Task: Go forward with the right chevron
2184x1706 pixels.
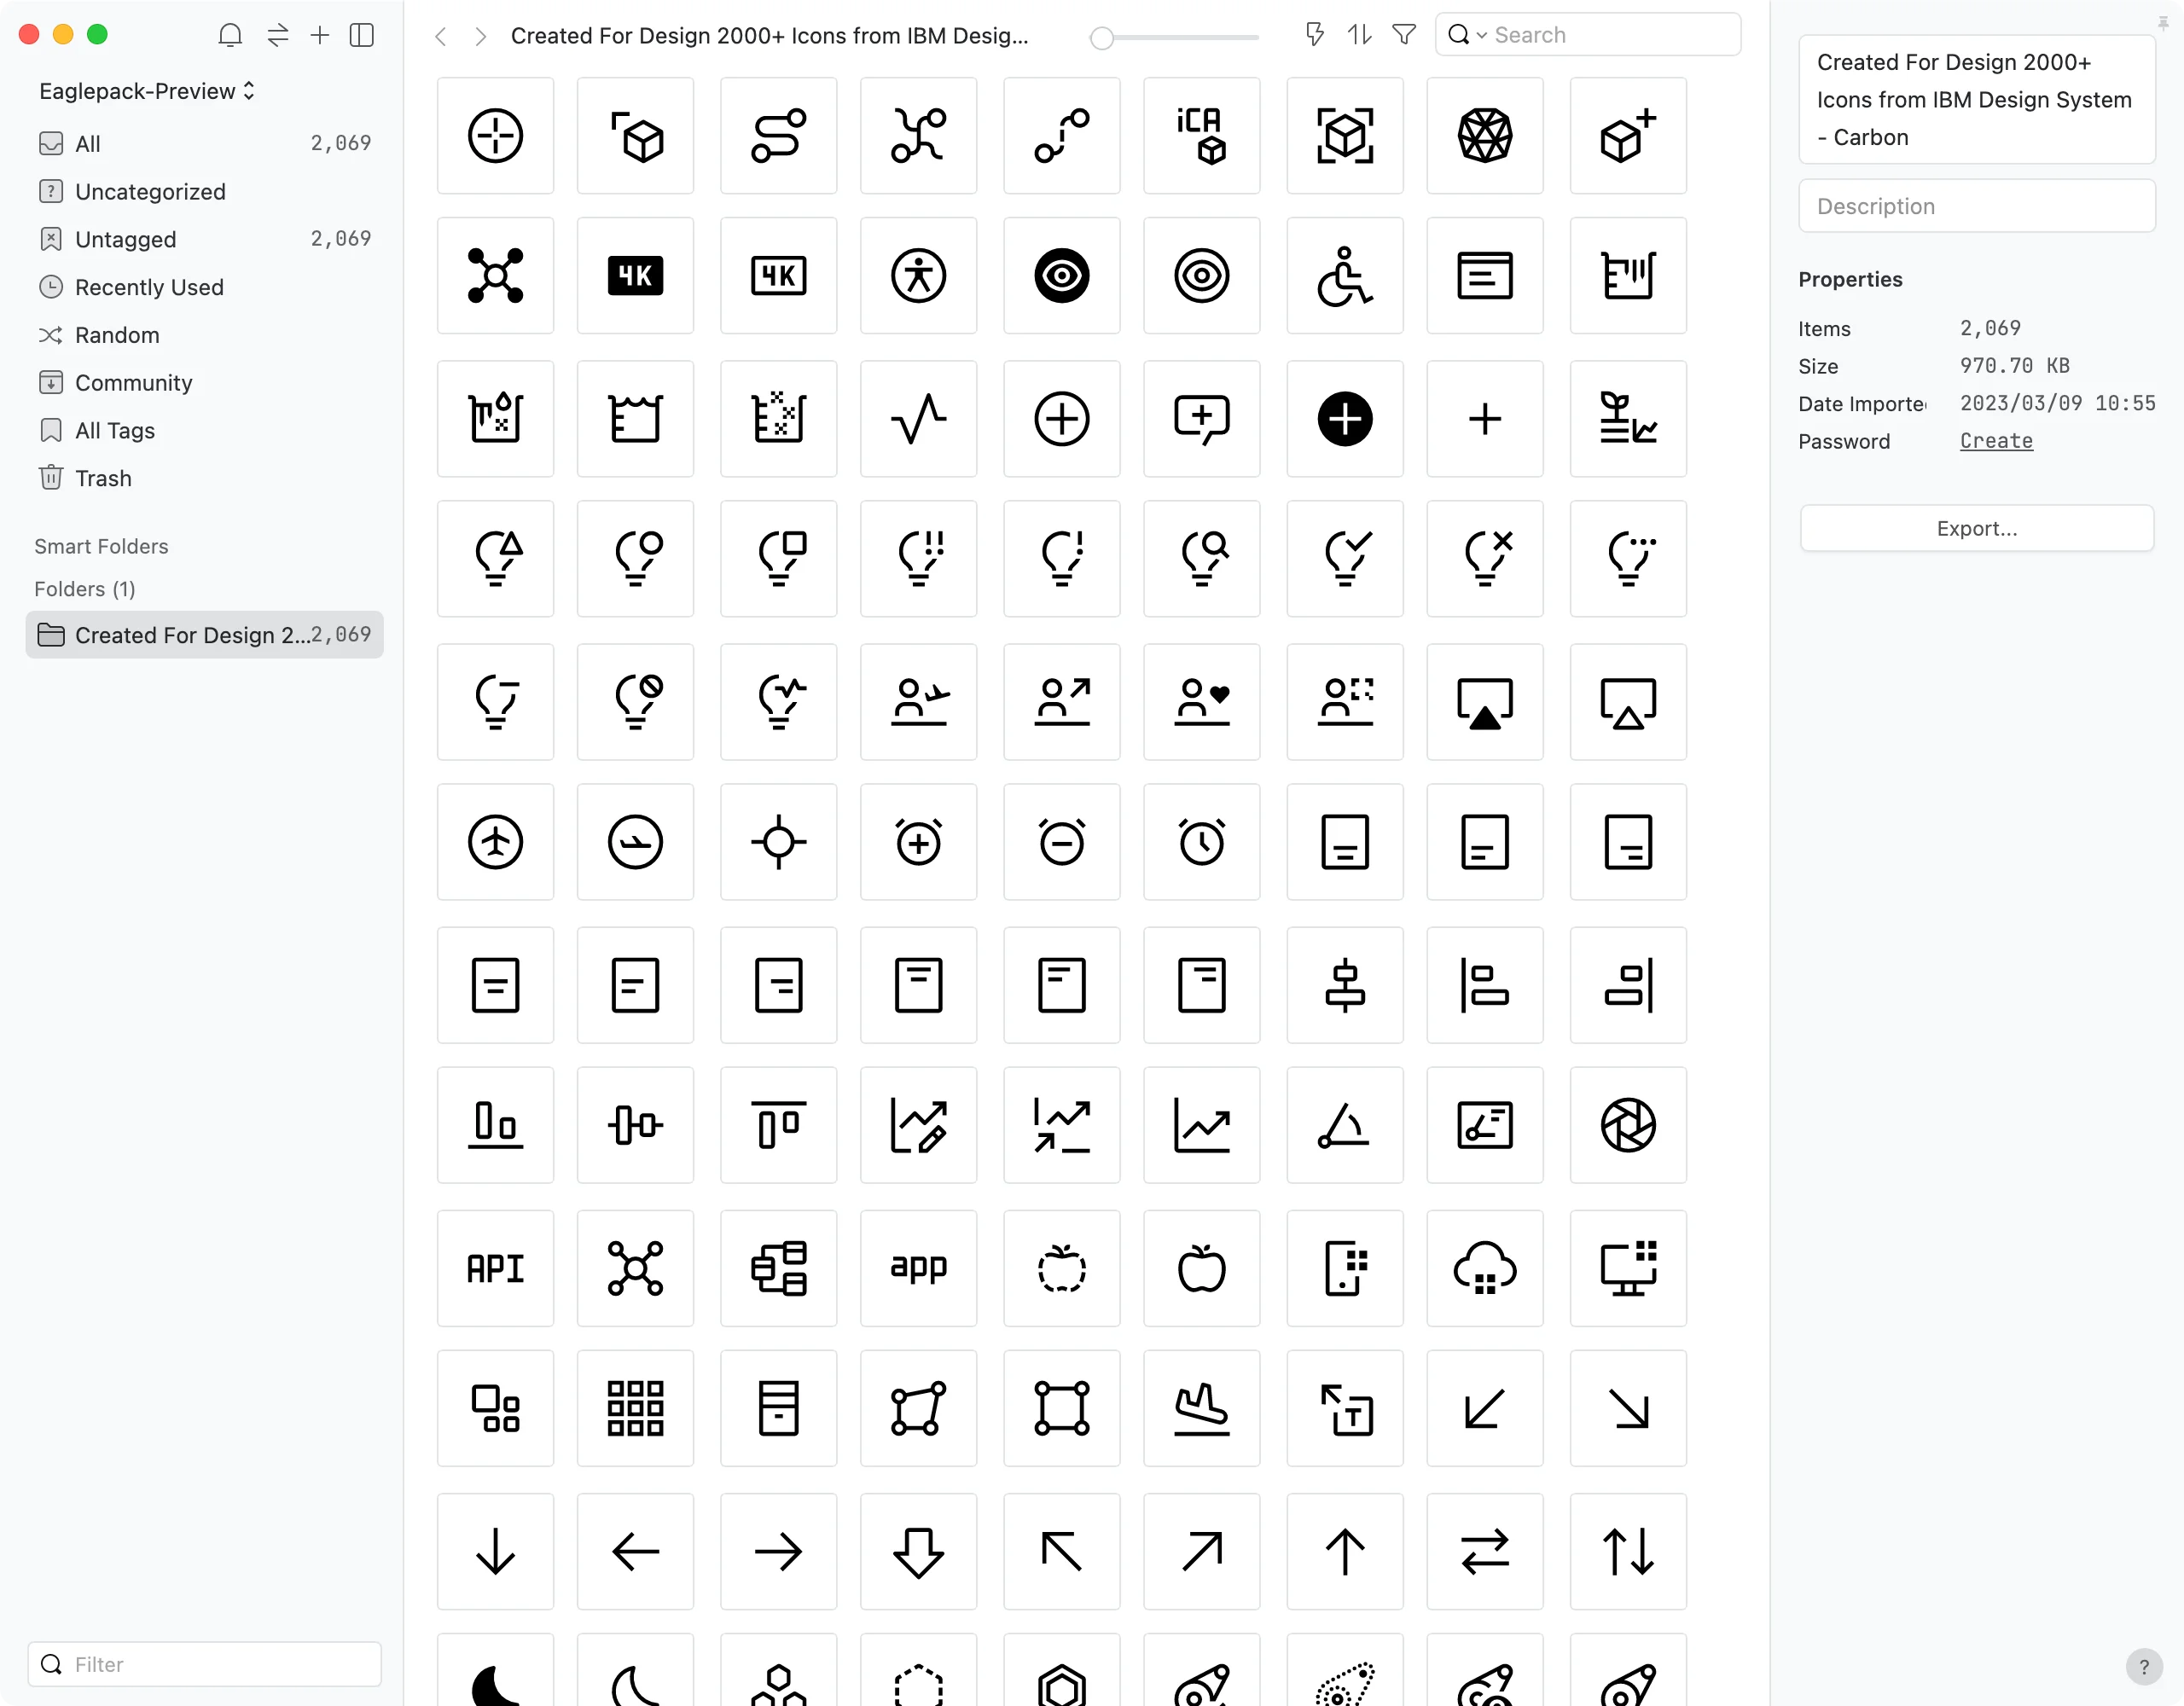Action: 481,36
